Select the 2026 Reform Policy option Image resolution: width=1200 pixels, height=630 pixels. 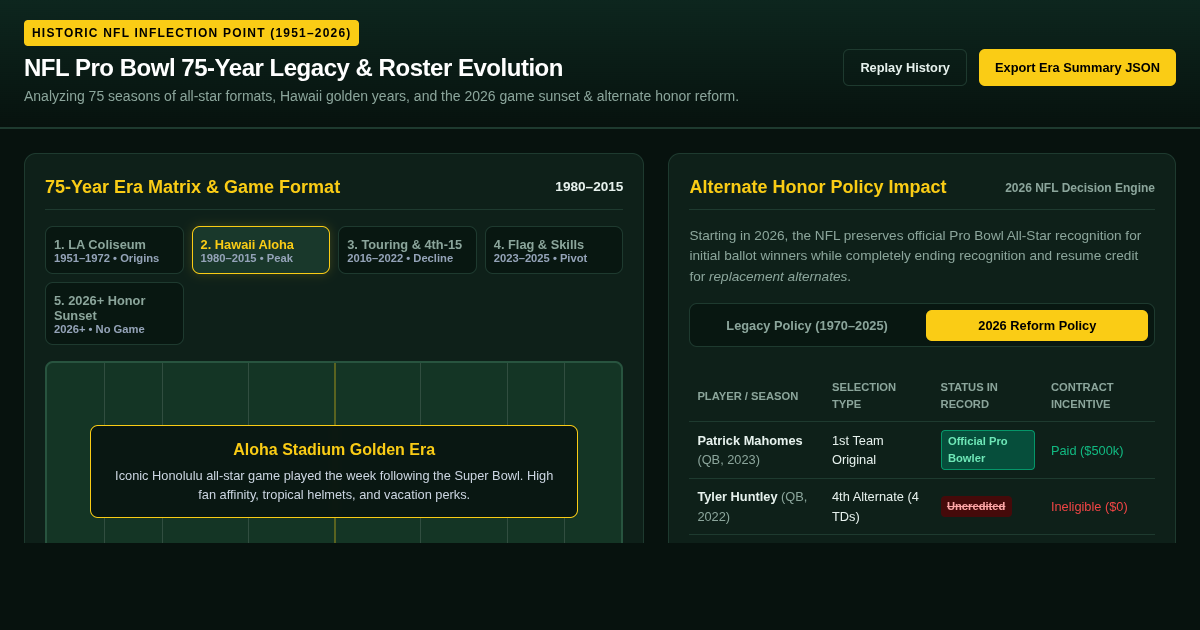1037,325
